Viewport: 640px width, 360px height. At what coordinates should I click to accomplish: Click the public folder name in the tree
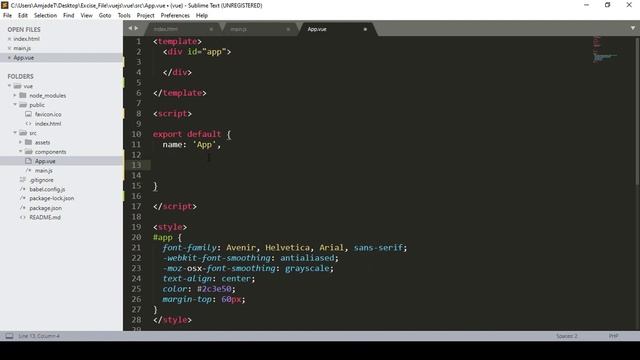pos(37,105)
